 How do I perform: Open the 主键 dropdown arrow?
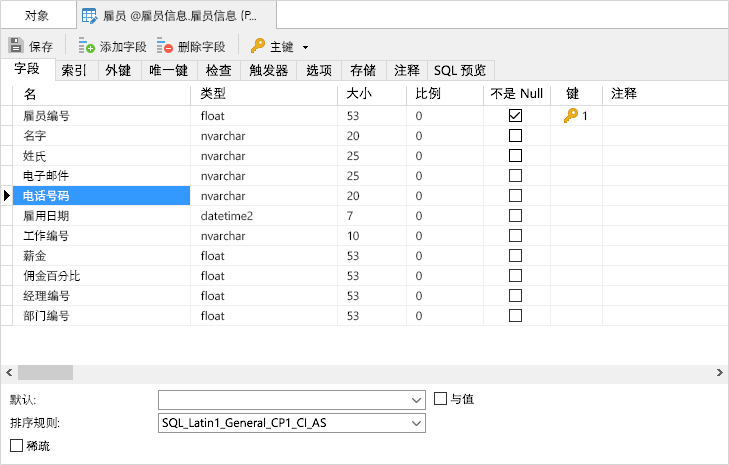tap(305, 47)
